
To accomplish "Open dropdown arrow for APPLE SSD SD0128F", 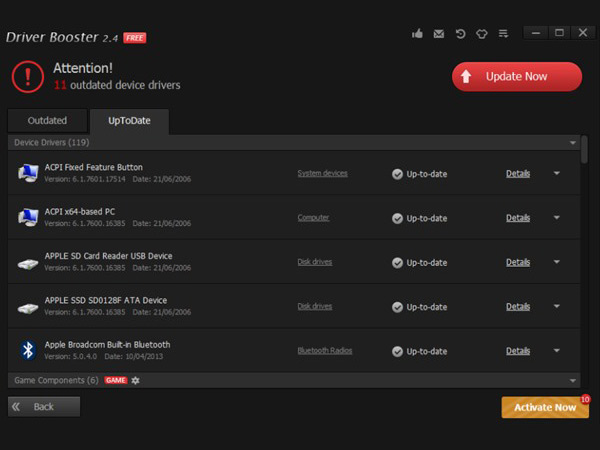I will pyautogui.click(x=557, y=307).
